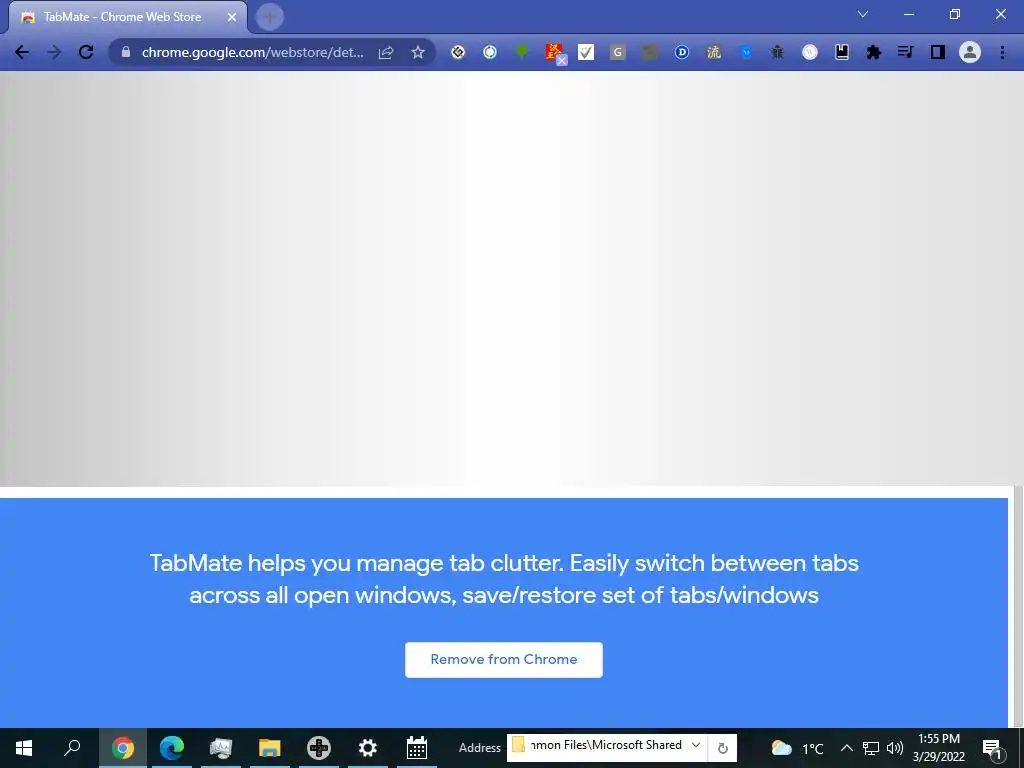Open the media control playlist icon
Image resolution: width=1024 pixels, height=768 pixels.
905,52
